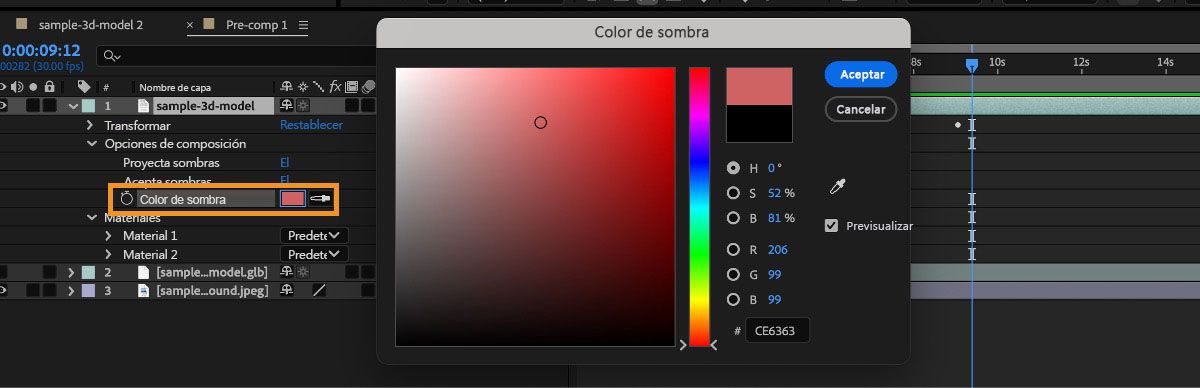1200x388 pixels.
Task: Click Aceptar to confirm the color
Action: coord(861,74)
